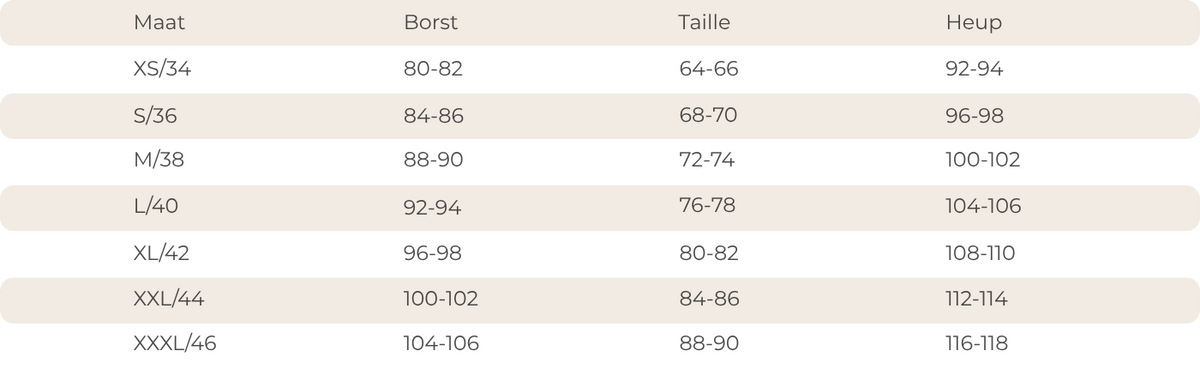1200x369 pixels.
Task: Click Heup value 100-102
Action: coord(983,159)
